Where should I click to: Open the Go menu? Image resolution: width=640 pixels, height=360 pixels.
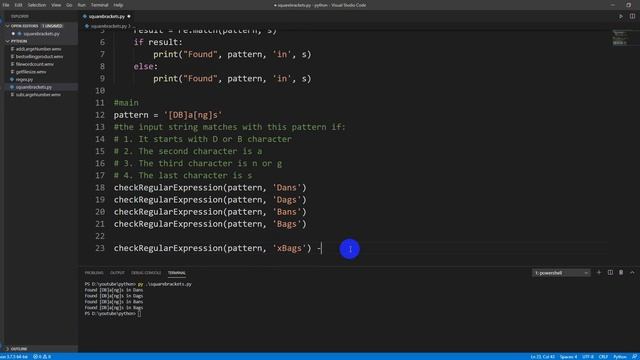[x=69, y=5]
